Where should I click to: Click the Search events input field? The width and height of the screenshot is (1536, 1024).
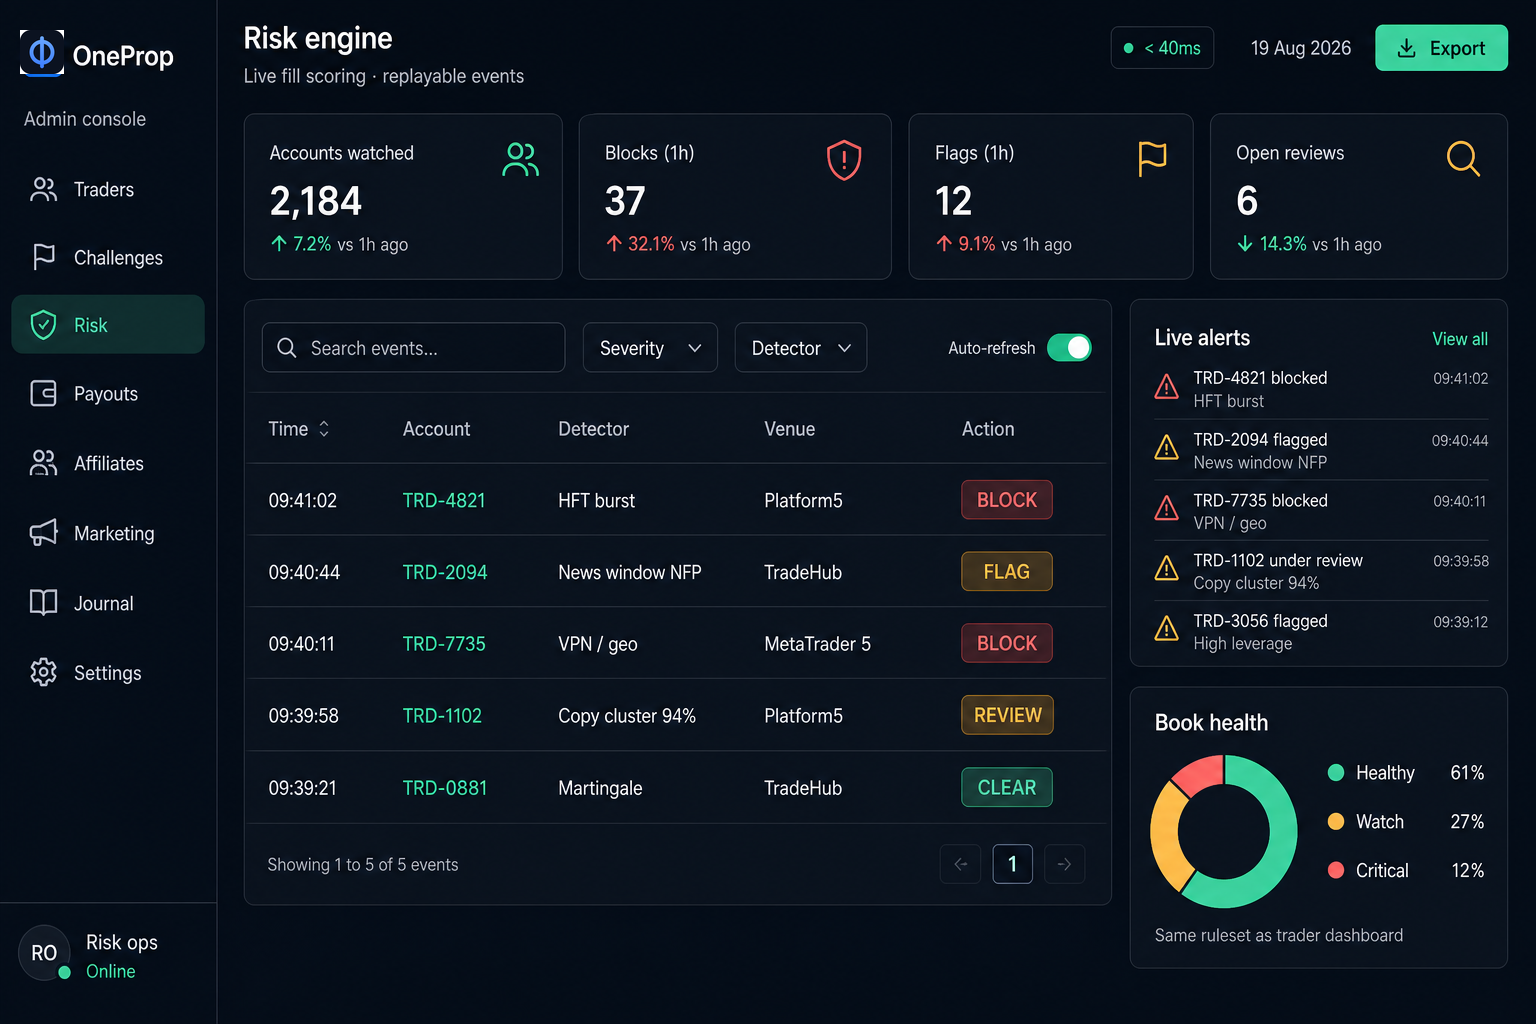click(x=413, y=348)
